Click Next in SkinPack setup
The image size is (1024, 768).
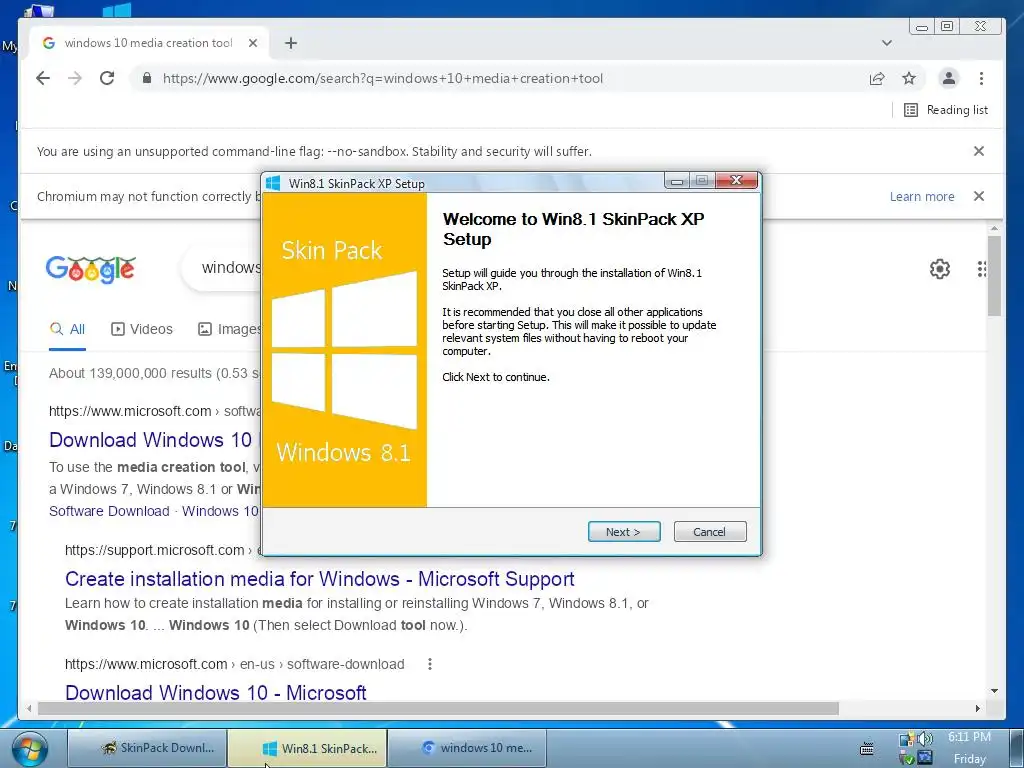tap(624, 532)
